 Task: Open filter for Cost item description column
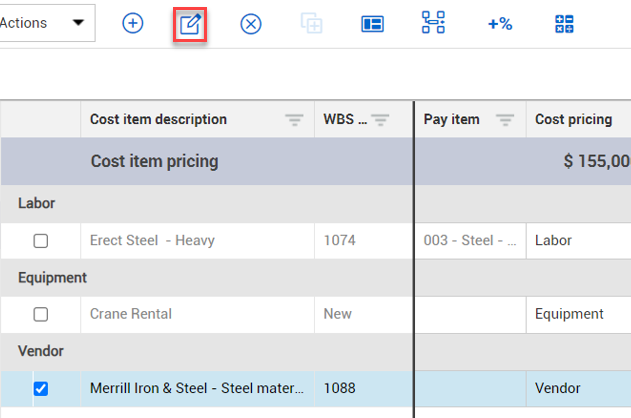pyautogui.click(x=294, y=120)
